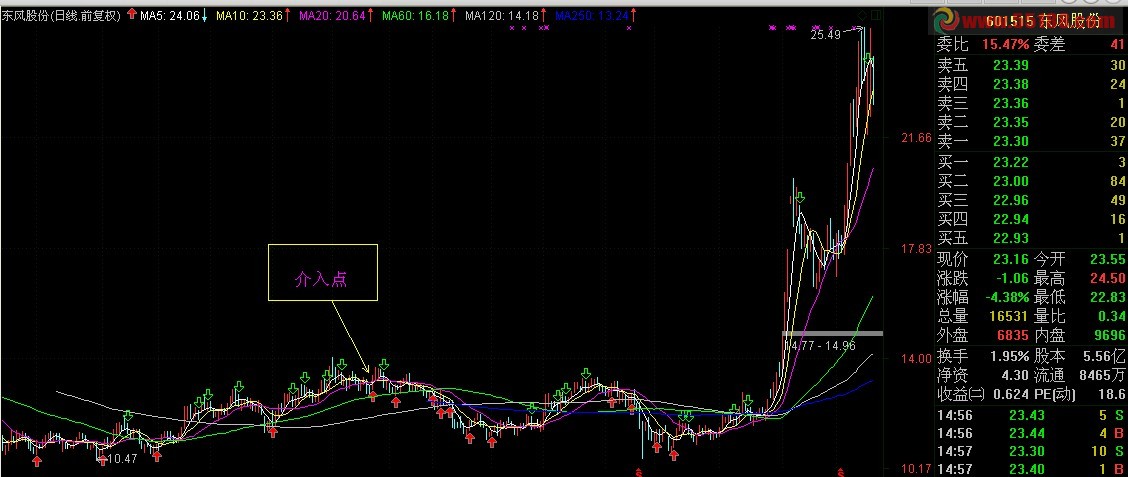
Task: Click the 净资 4.30 value
Action: pos(1014,375)
